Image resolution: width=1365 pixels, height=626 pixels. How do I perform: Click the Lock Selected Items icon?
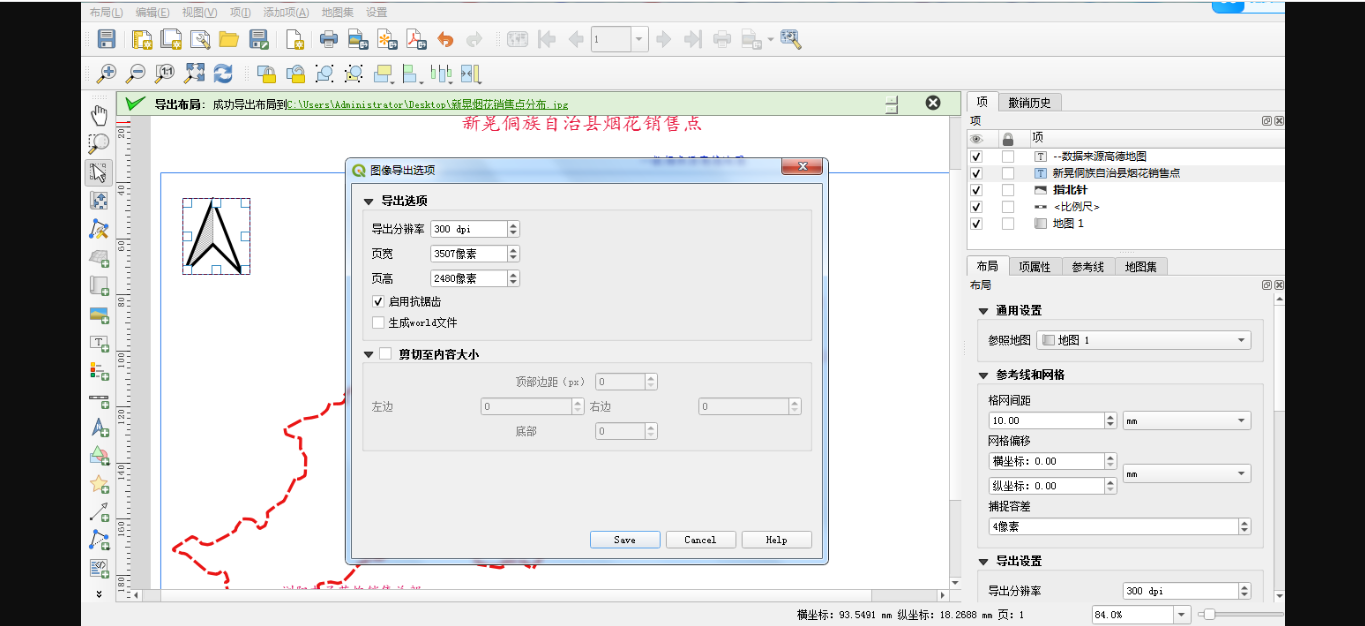(266, 73)
